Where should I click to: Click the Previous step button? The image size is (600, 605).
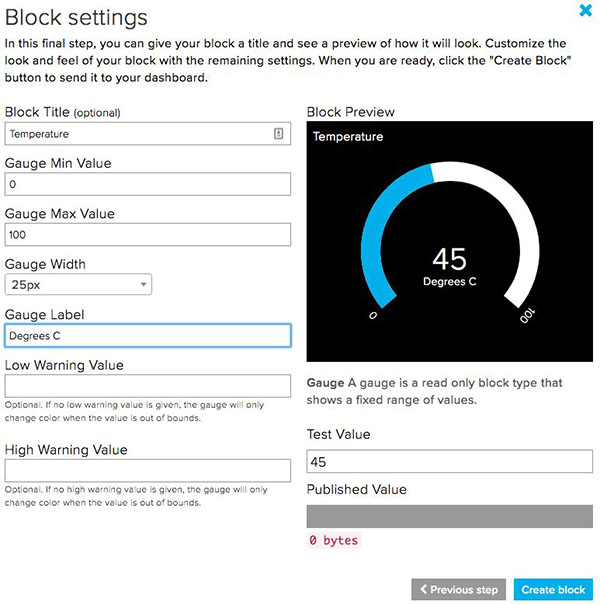click(x=459, y=590)
